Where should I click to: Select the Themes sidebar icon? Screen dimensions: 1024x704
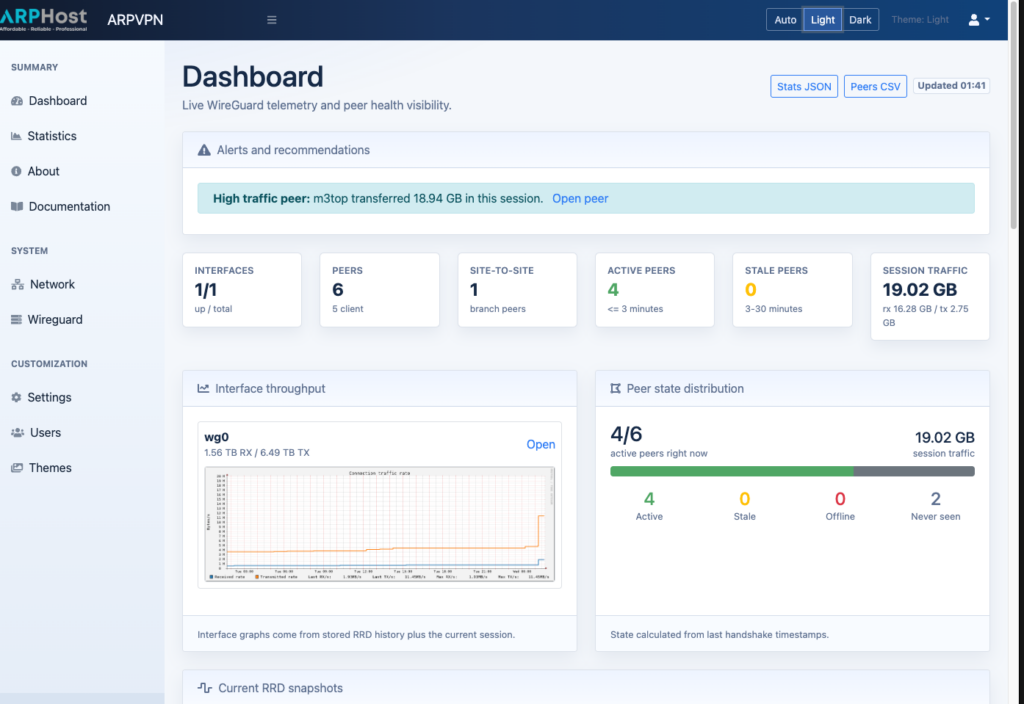(x=18, y=467)
